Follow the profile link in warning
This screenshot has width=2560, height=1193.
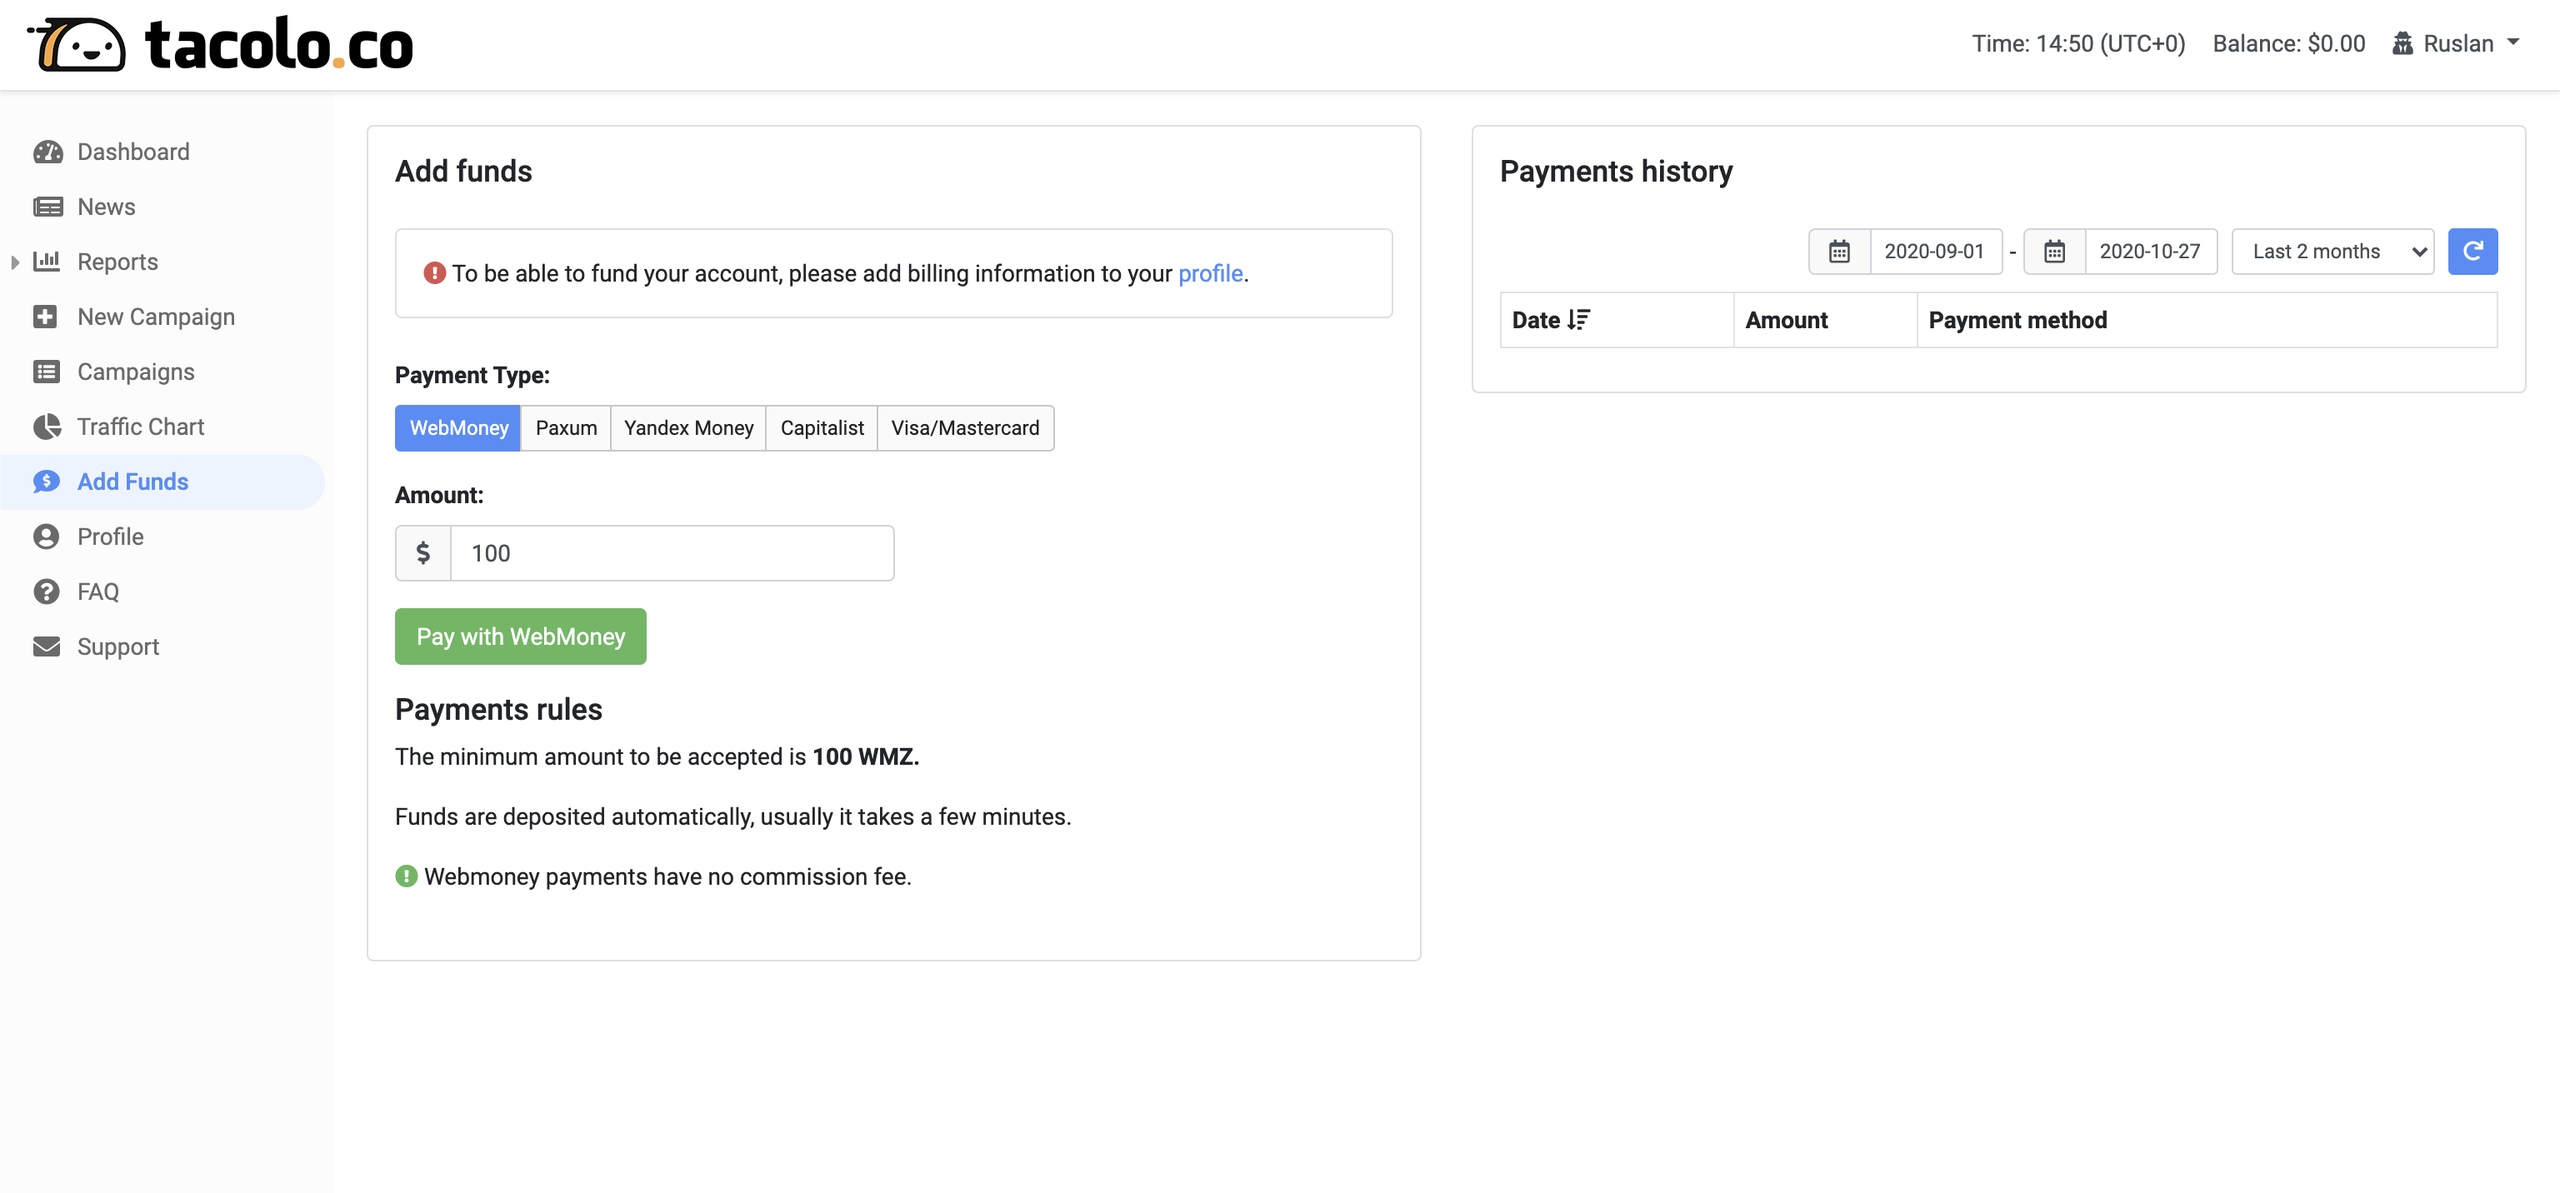click(1210, 274)
